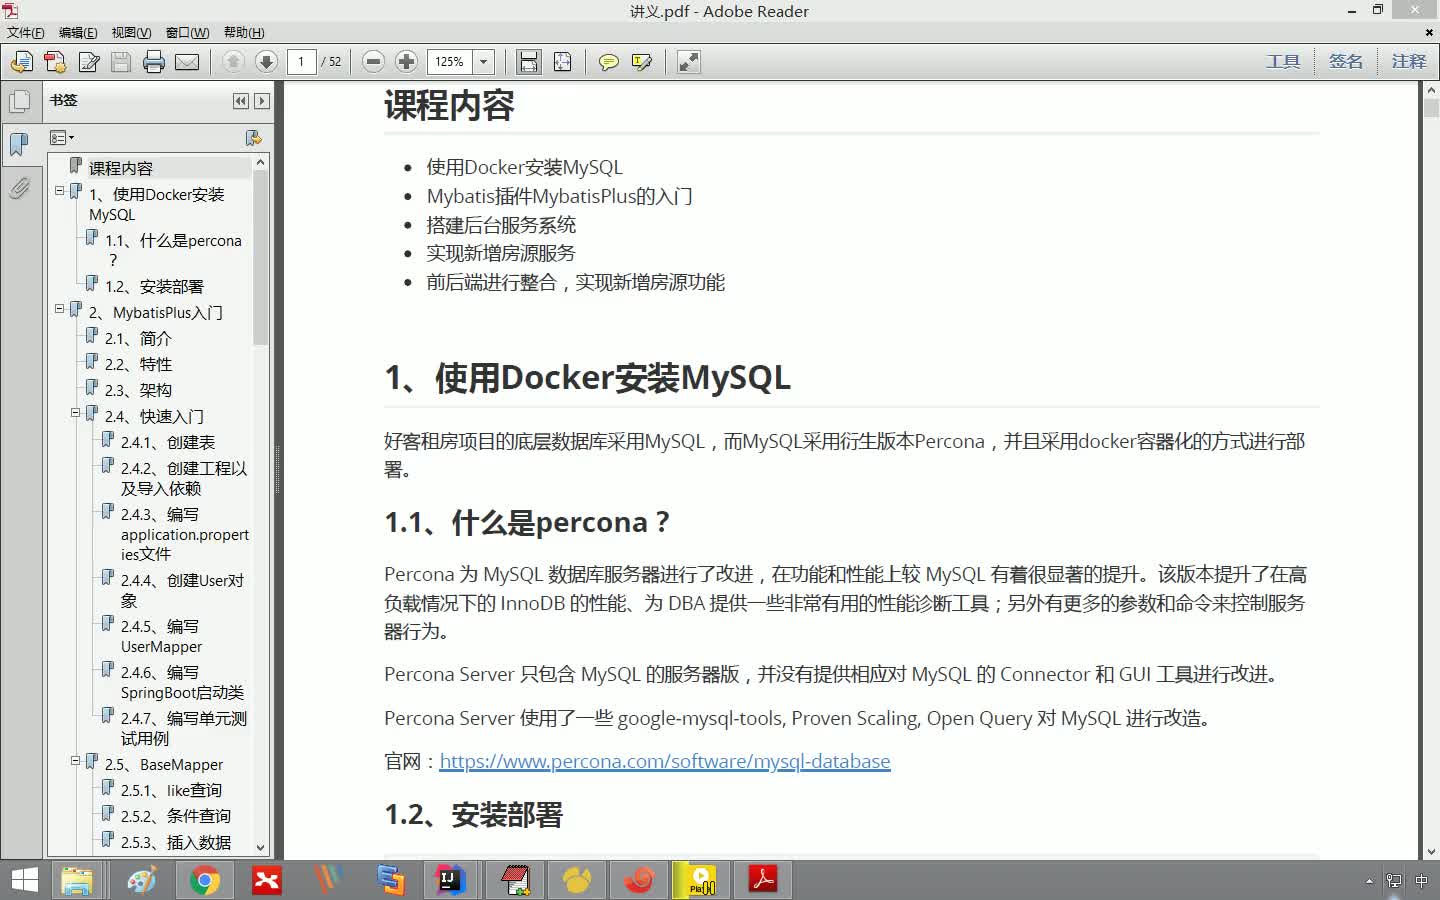Open the 帮助(H) menu
1440x900 pixels.
244,32
